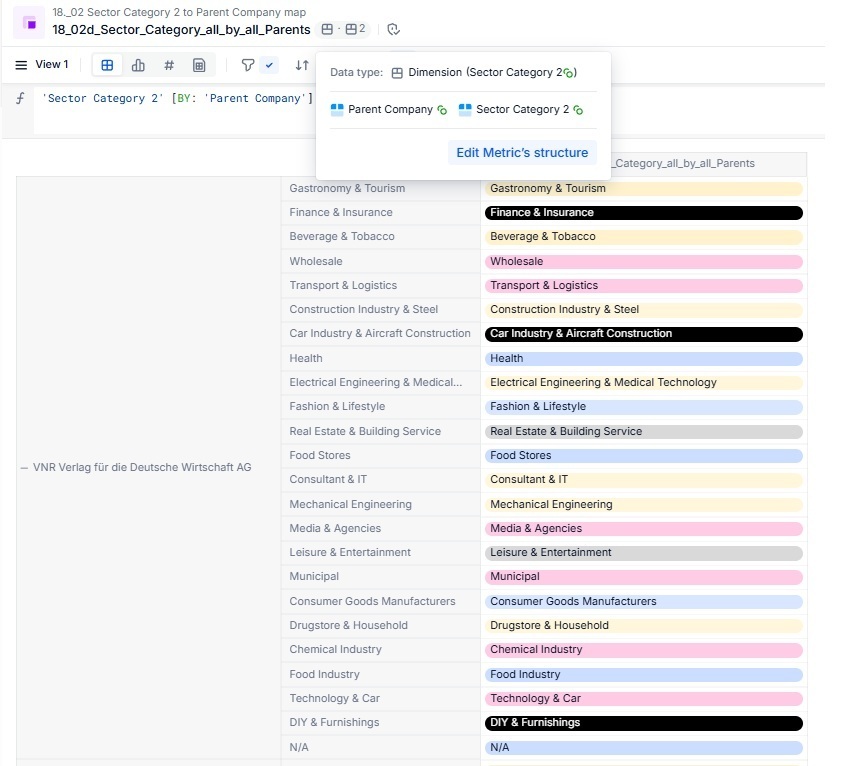
Task: Click the 'Drugstore & Household' row label
Action: tap(349, 625)
